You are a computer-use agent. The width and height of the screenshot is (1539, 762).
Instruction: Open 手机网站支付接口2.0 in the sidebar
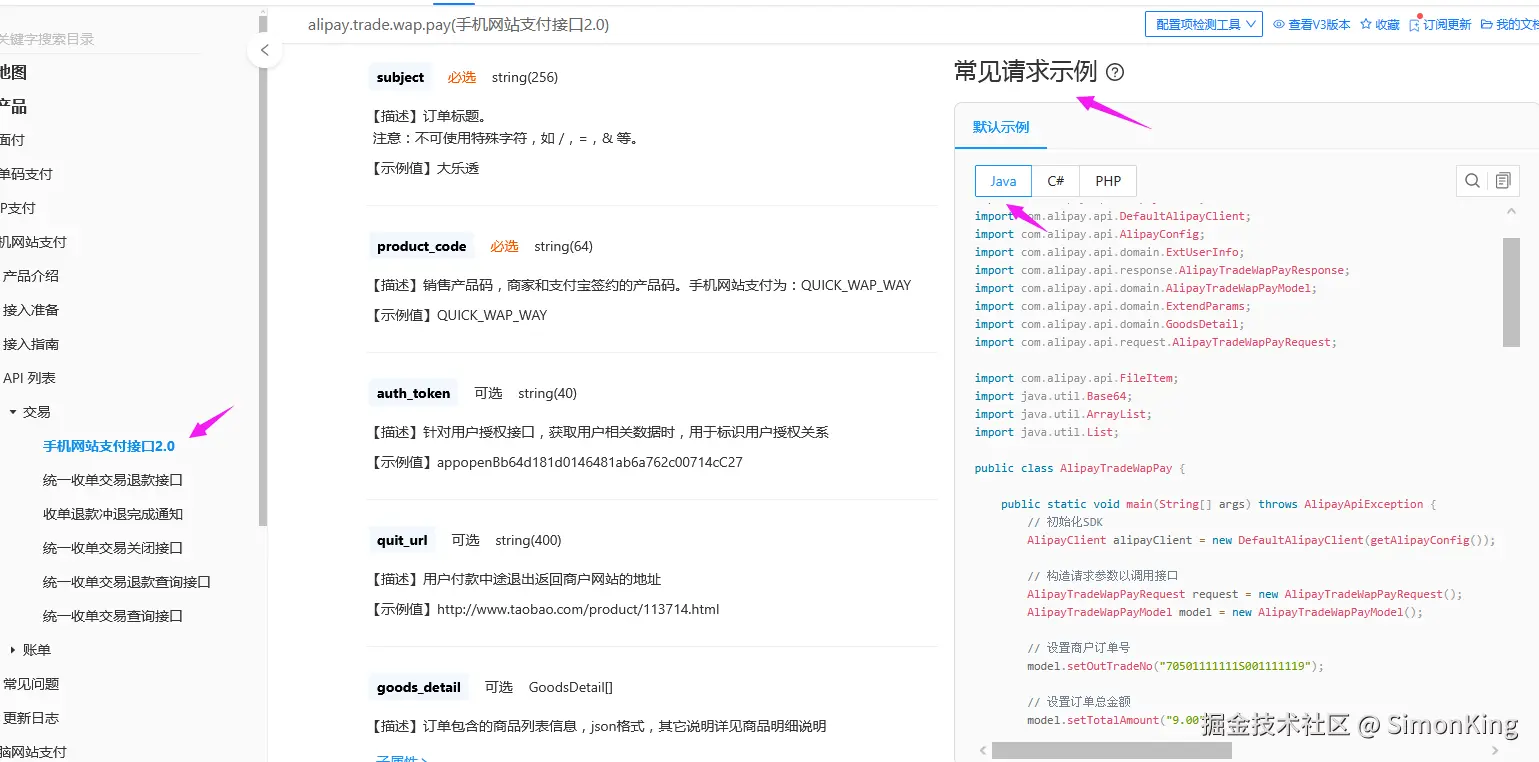109,446
